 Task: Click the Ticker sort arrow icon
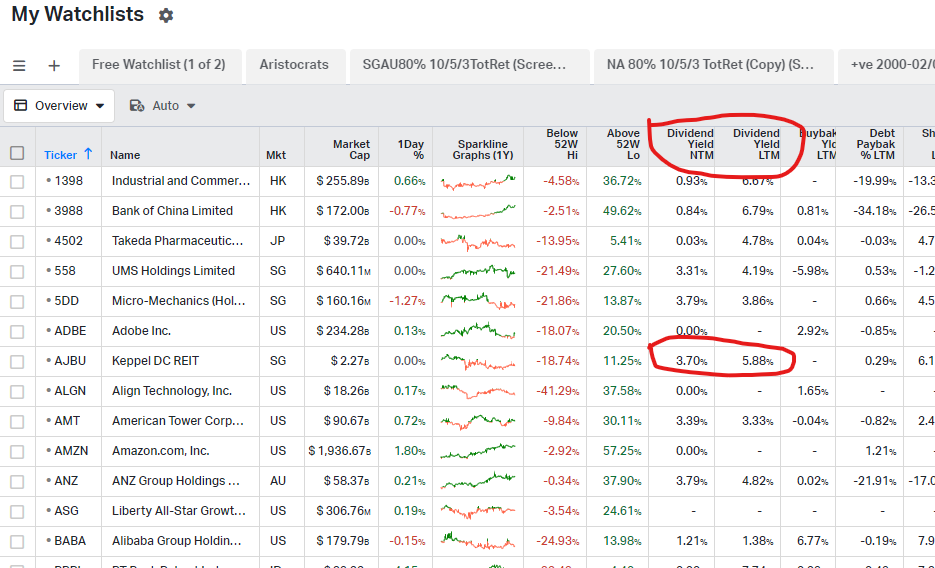pos(88,154)
